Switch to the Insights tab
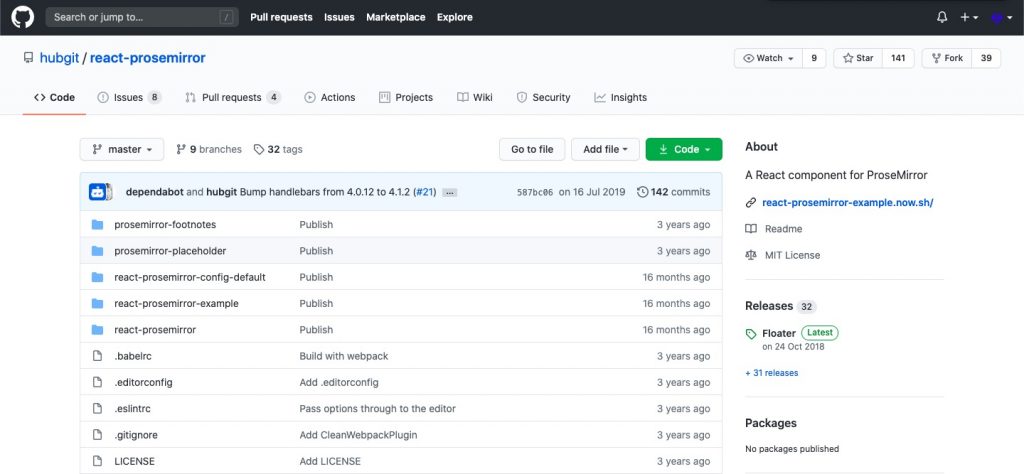The image size is (1024, 474). pos(620,97)
